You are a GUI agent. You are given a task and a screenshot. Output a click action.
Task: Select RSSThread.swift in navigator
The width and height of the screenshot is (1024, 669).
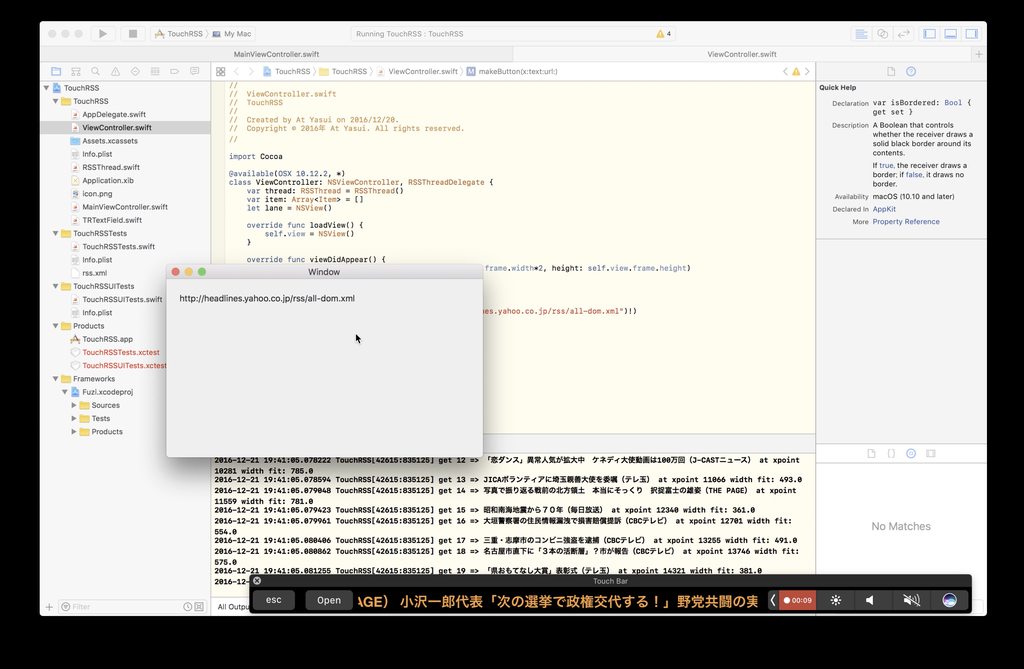(x=110, y=167)
